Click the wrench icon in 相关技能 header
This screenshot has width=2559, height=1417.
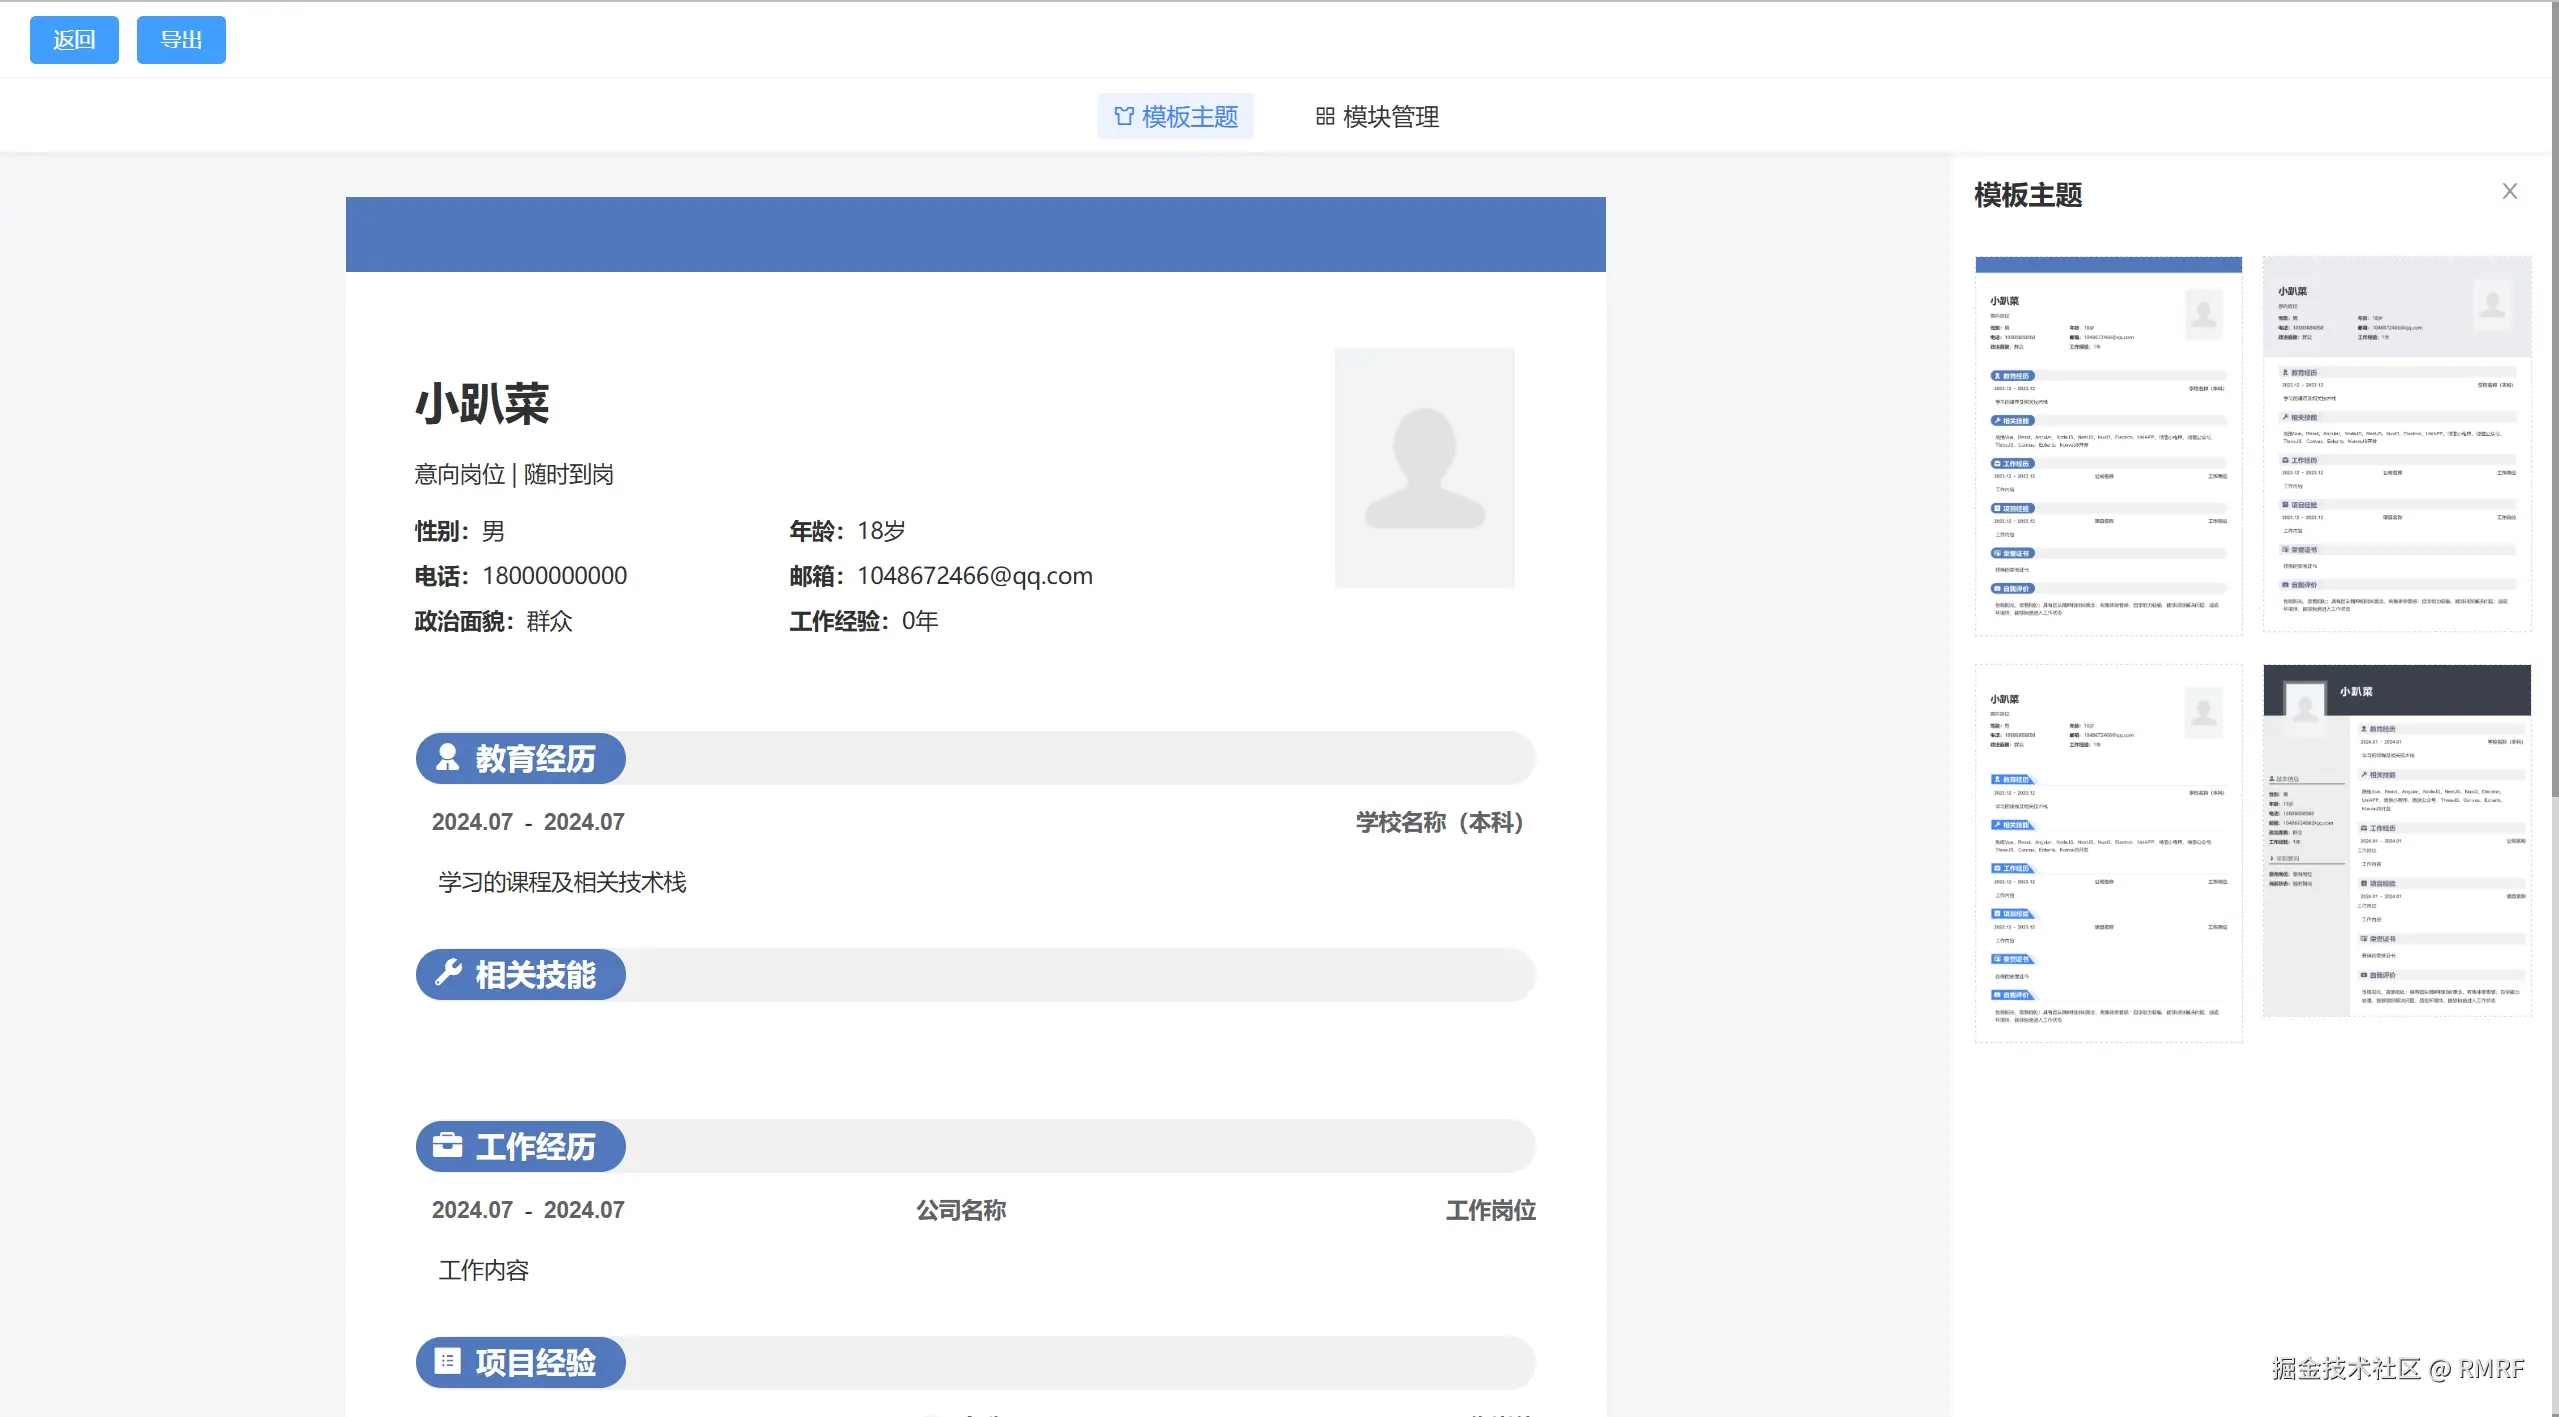(x=447, y=973)
